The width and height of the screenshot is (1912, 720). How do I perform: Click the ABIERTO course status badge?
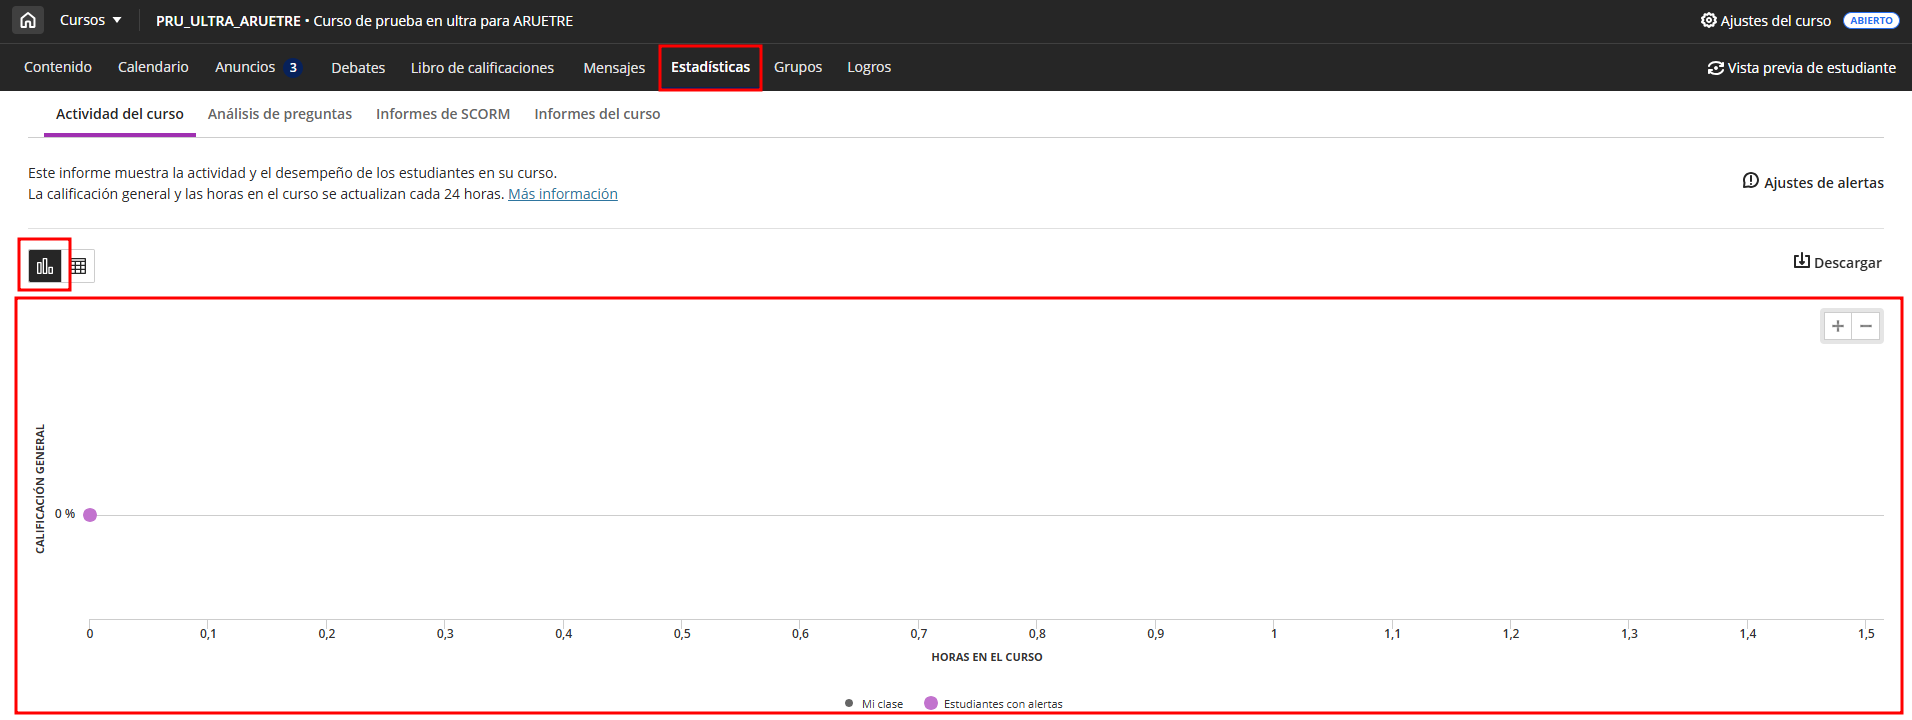pyautogui.click(x=1870, y=20)
